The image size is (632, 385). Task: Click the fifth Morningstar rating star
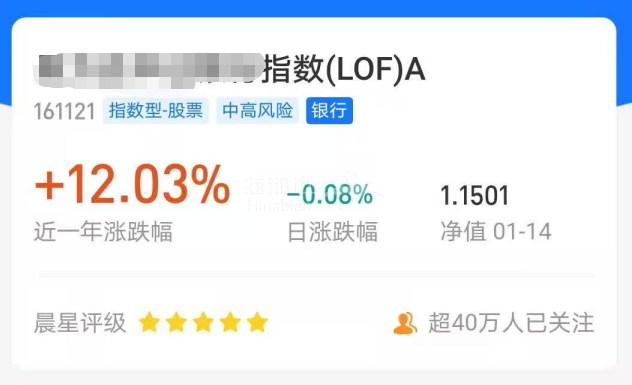point(258,323)
